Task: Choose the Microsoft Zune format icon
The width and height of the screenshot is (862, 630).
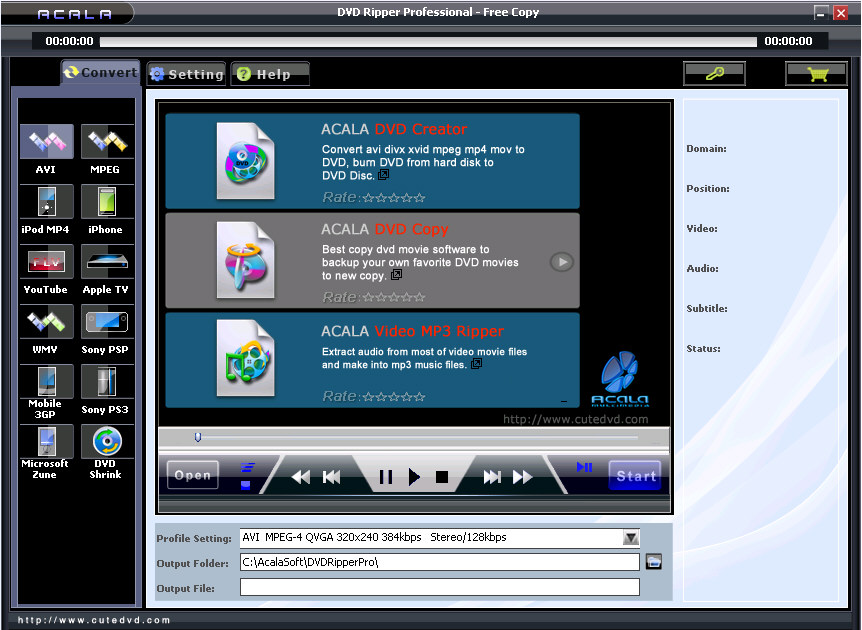Action: [x=47, y=441]
